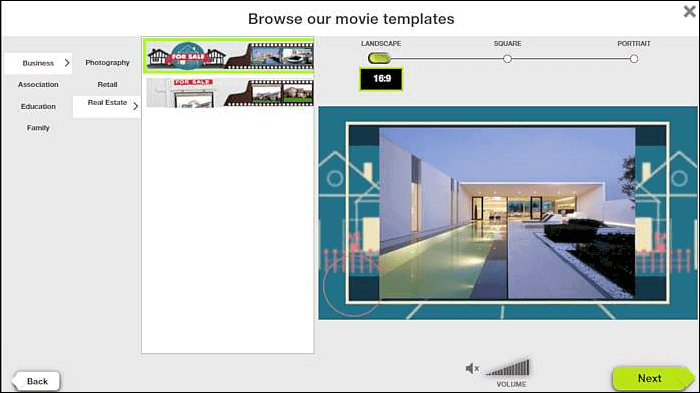Expand the Business category arrow
The image size is (700, 393).
[x=67, y=63]
